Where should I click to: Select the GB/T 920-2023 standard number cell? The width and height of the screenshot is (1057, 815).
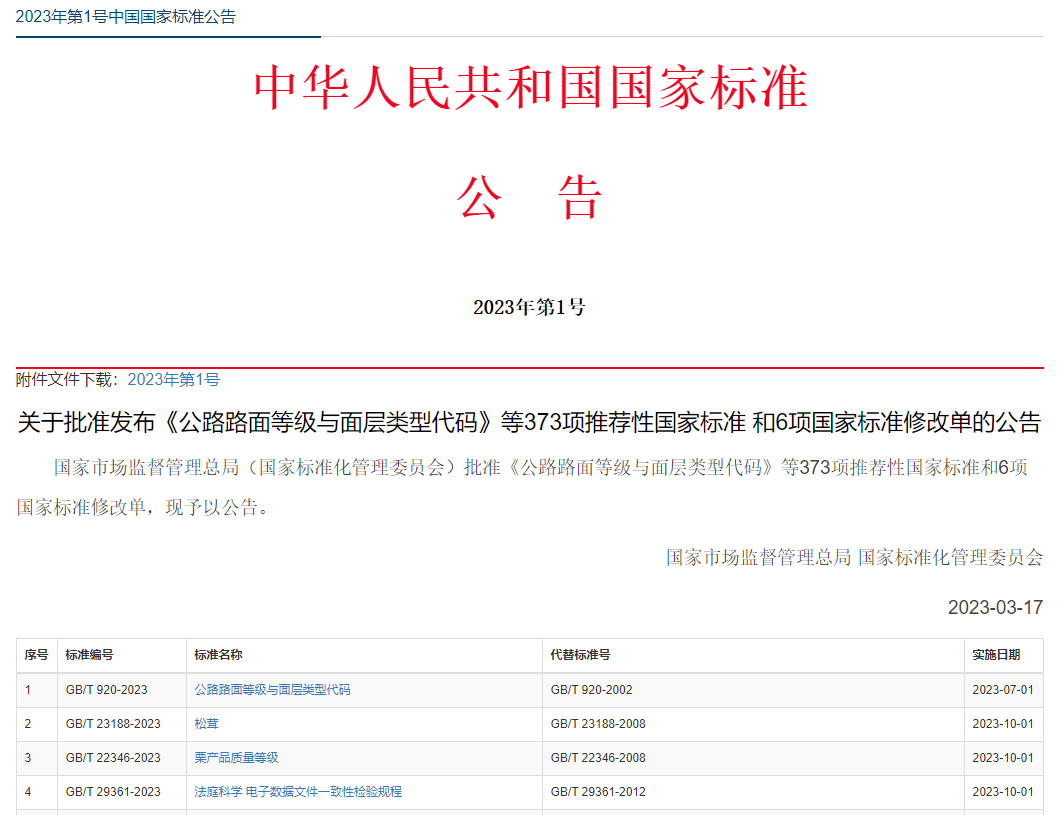point(106,690)
